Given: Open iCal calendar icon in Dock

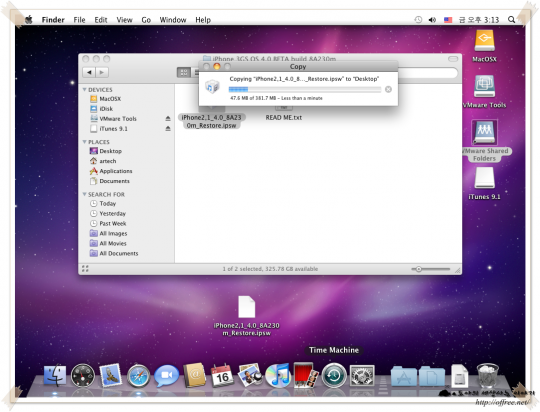Looking at the screenshot, I should 222,375.
